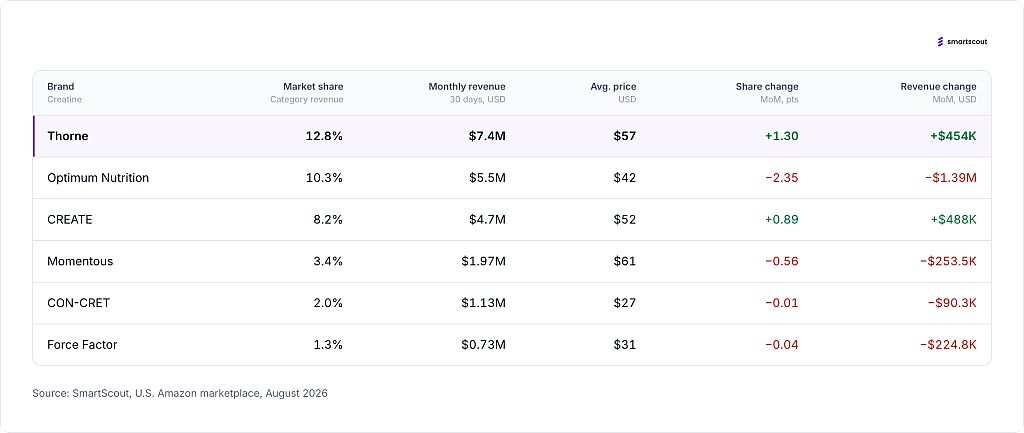Click the +0.89 share change value
The image size is (1024, 433).
tap(782, 219)
